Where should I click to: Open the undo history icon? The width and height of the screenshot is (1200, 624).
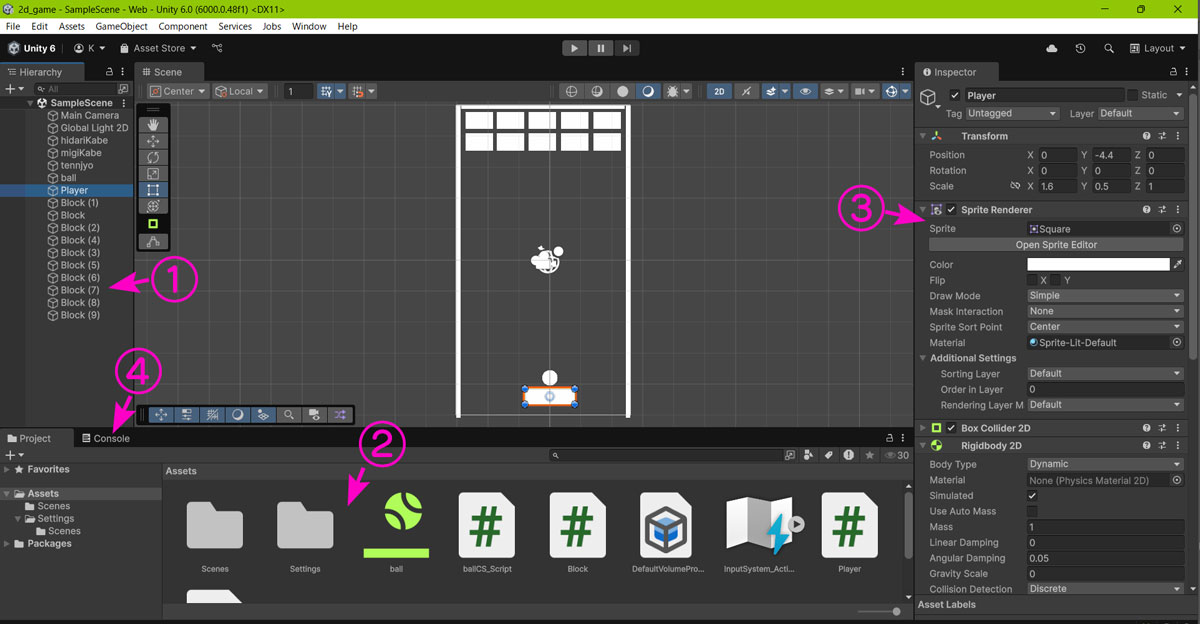(1080, 48)
